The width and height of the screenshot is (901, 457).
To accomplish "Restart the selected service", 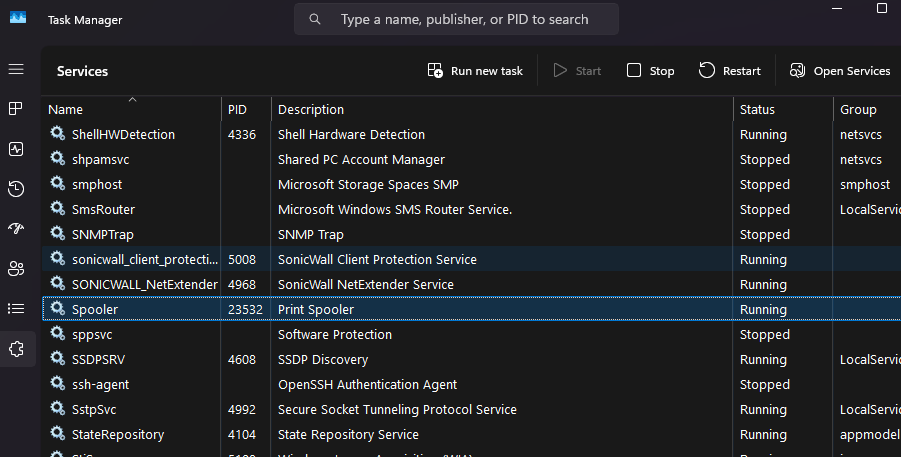I will [x=730, y=71].
